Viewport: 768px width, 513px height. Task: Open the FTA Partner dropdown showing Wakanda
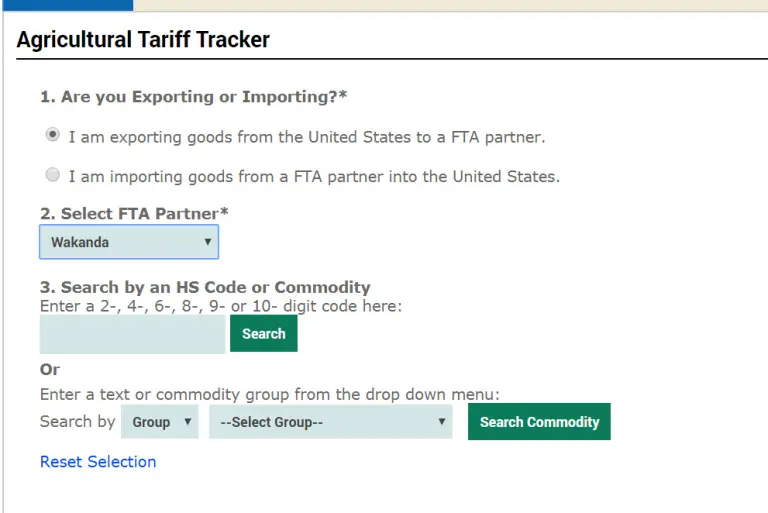click(x=129, y=242)
